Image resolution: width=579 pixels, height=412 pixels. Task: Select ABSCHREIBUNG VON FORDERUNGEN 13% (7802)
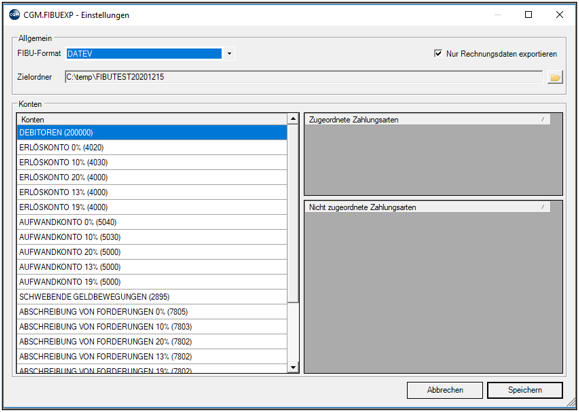pyautogui.click(x=152, y=357)
